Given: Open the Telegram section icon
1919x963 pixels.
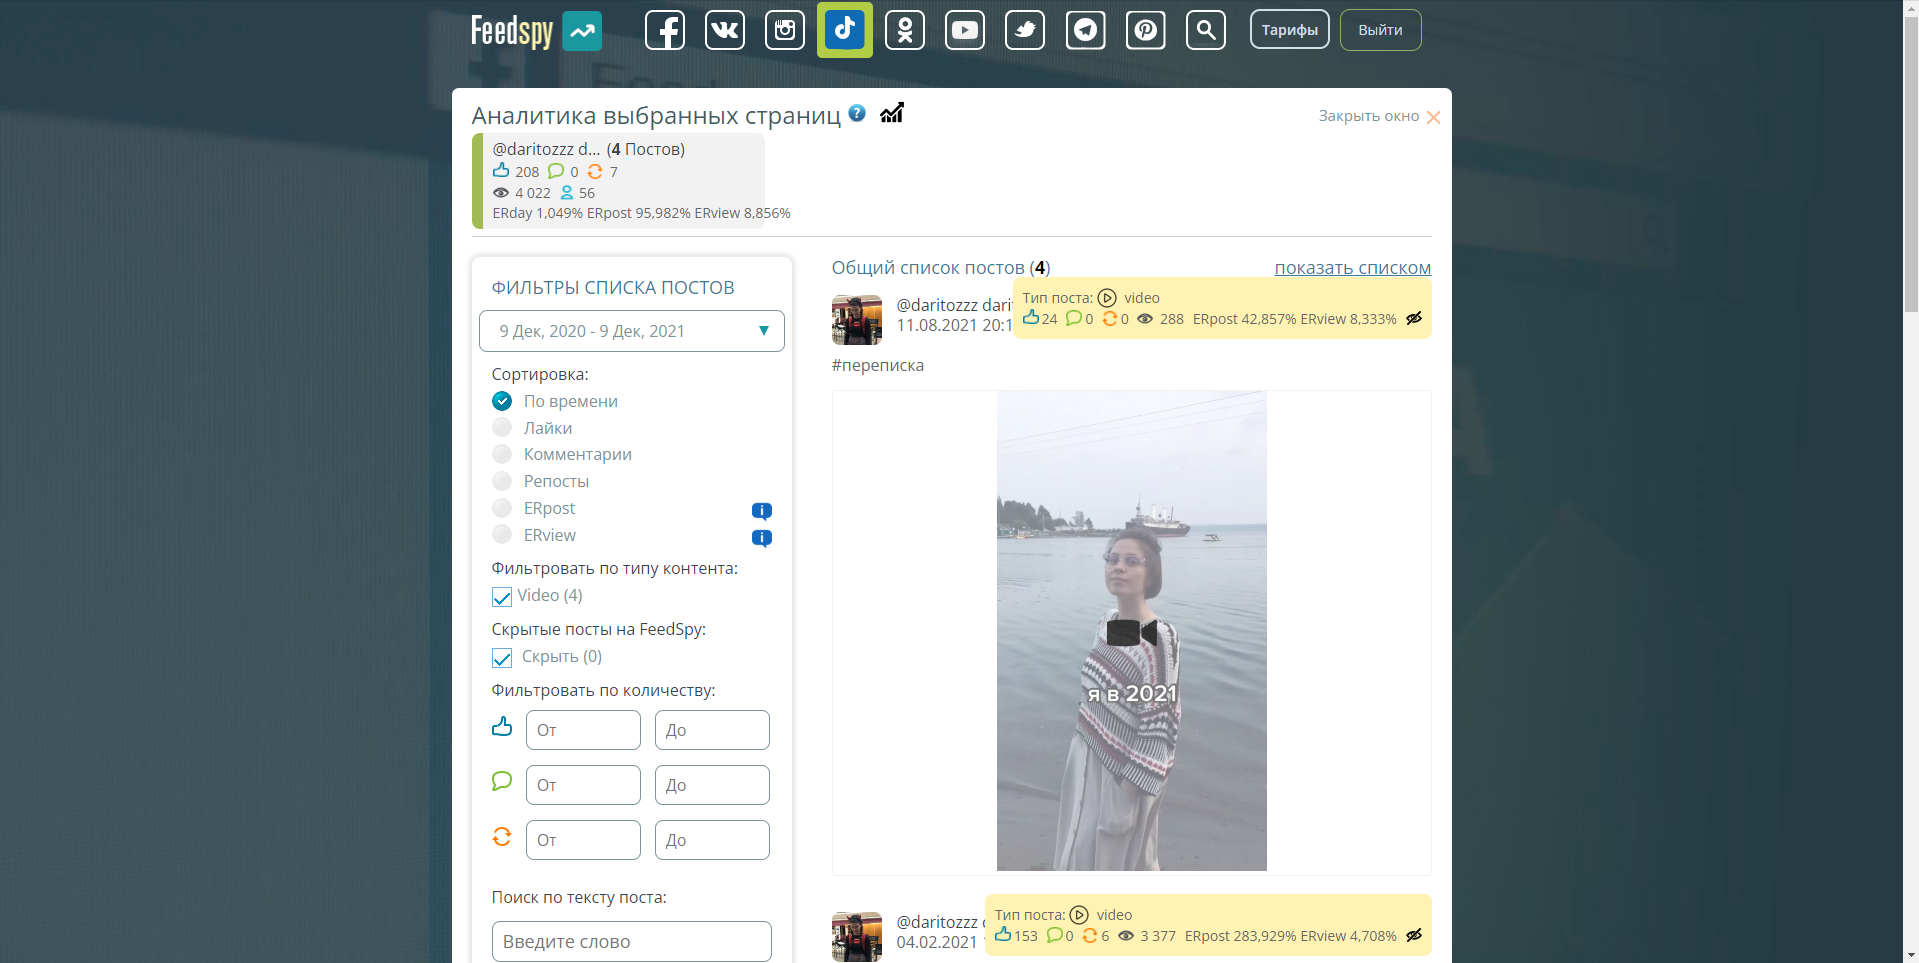Looking at the screenshot, I should pos(1085,30).
